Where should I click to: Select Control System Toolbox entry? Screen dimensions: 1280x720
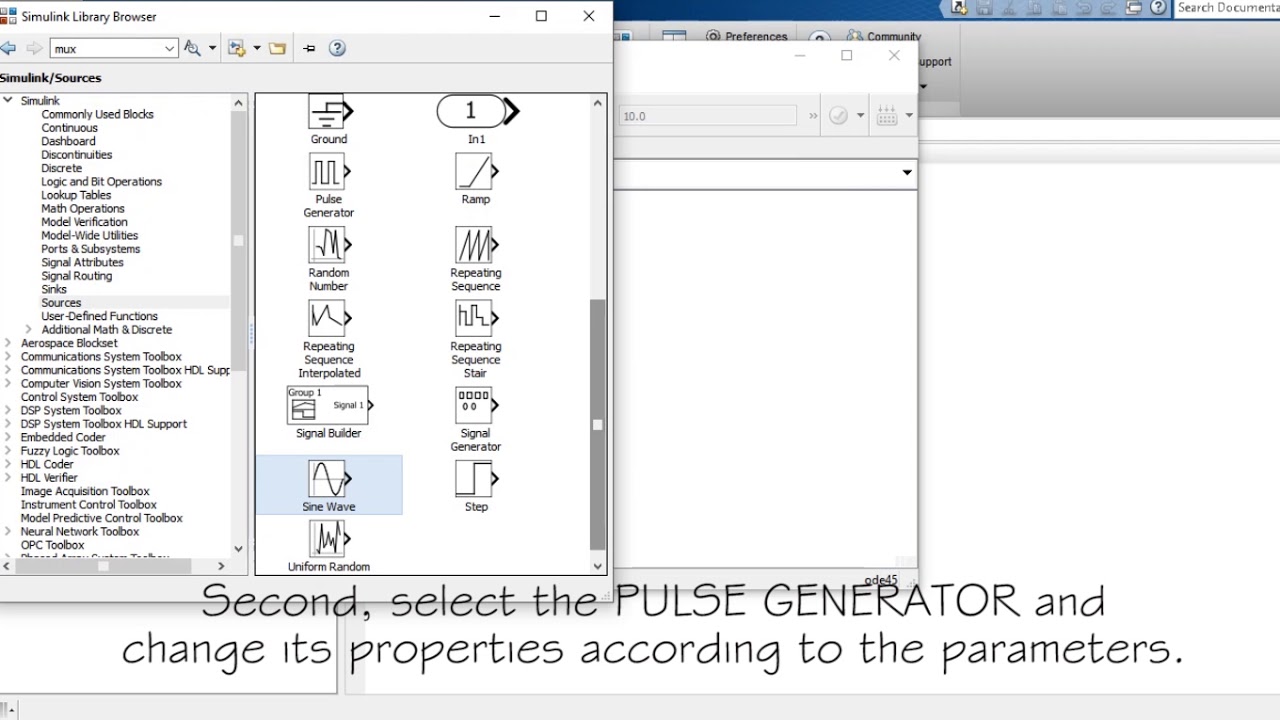79,397
